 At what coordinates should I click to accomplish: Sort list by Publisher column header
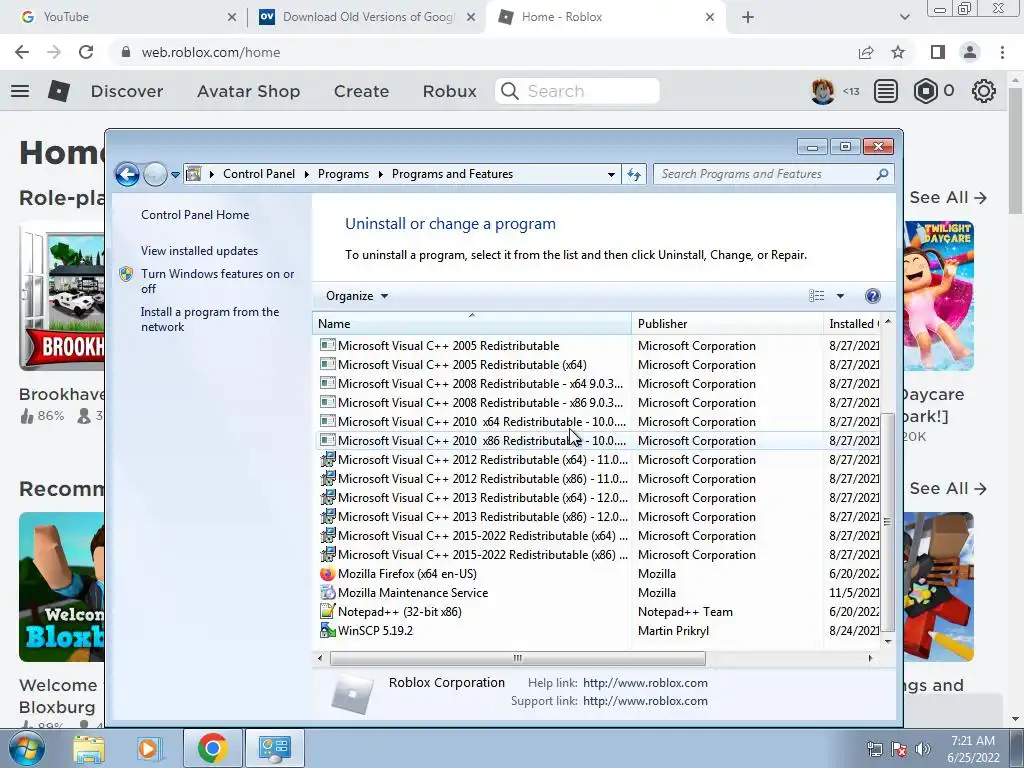(x=727, y=324)
